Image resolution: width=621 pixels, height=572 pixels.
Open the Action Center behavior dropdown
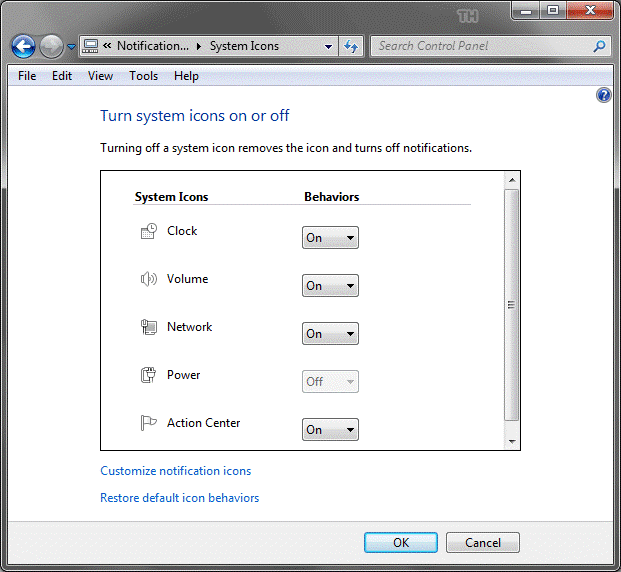330,429
